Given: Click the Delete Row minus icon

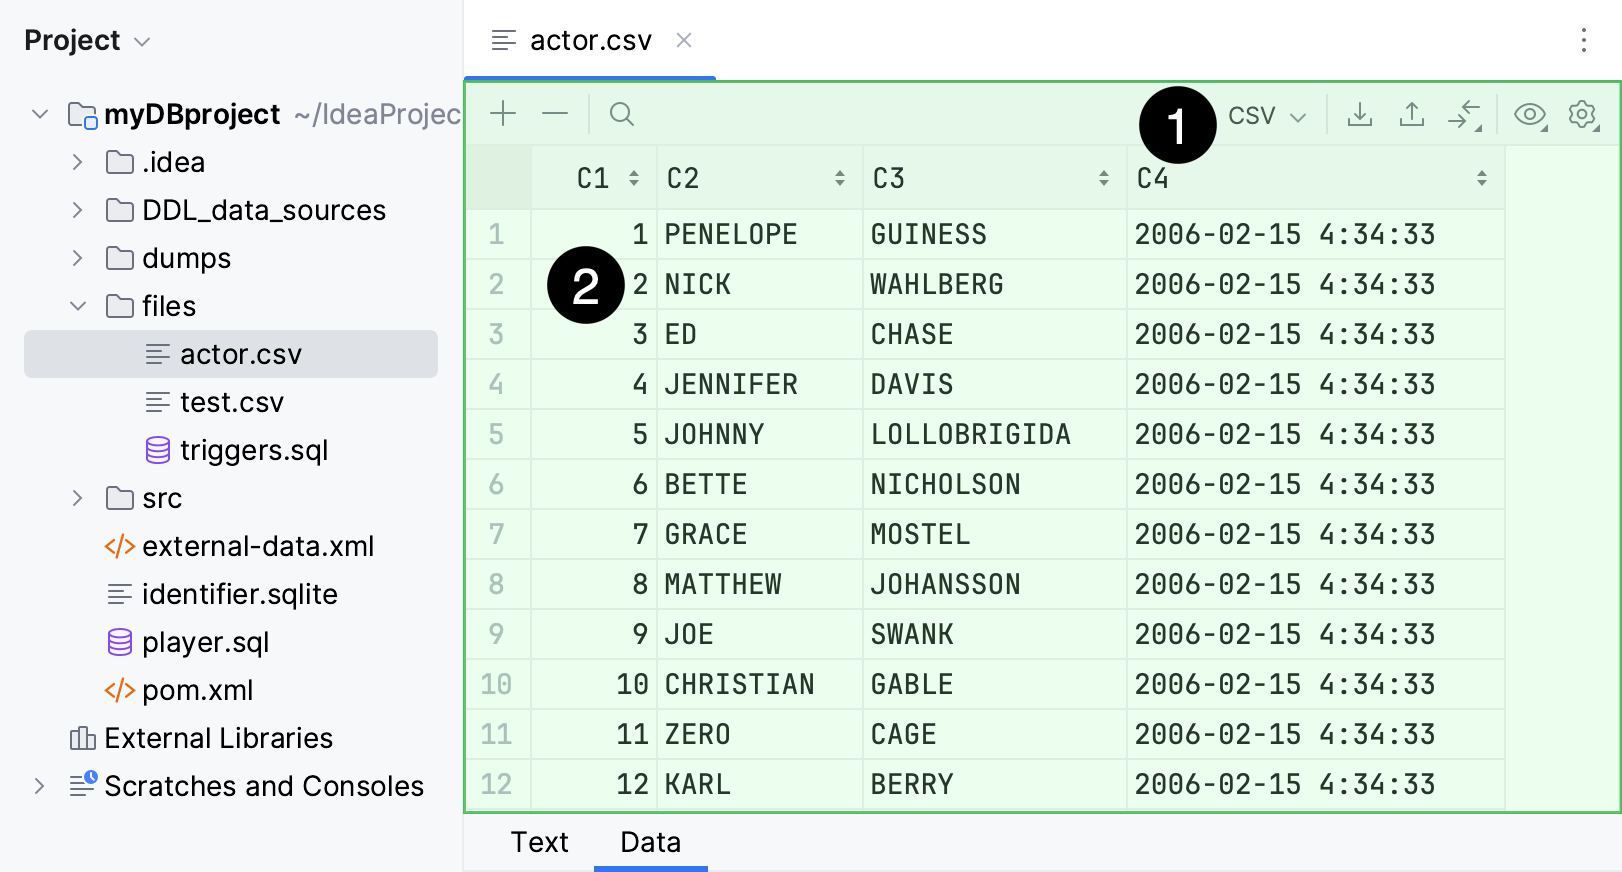Looking at the screenshot, I should tap(555, 114).
